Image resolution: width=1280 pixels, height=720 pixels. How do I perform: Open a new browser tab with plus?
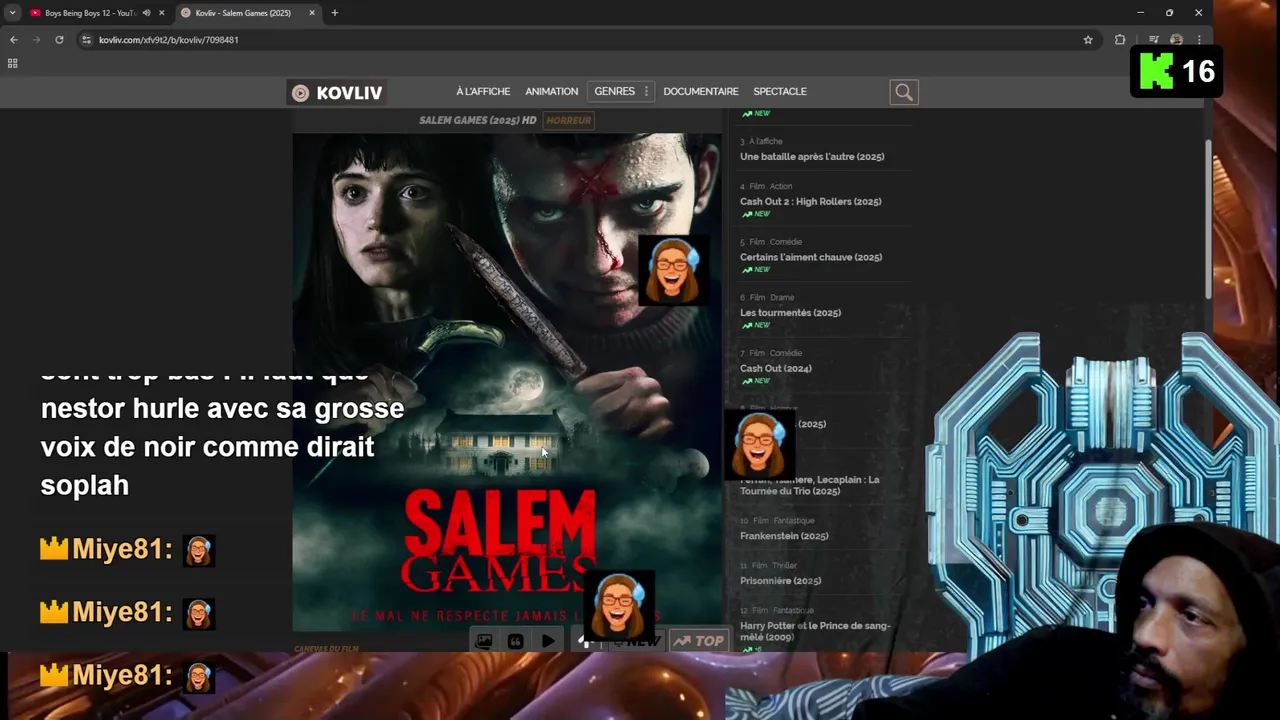pyautogui.click(x=334, y=13)
